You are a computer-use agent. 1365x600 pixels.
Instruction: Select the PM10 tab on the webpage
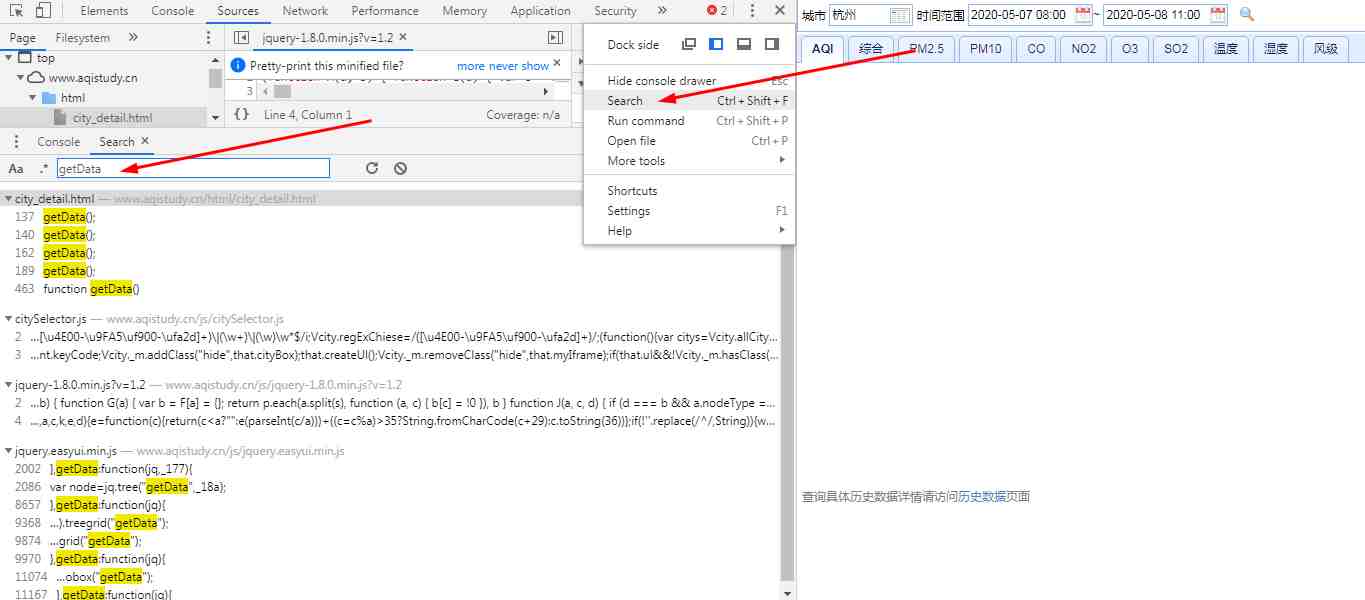(985, 49)
